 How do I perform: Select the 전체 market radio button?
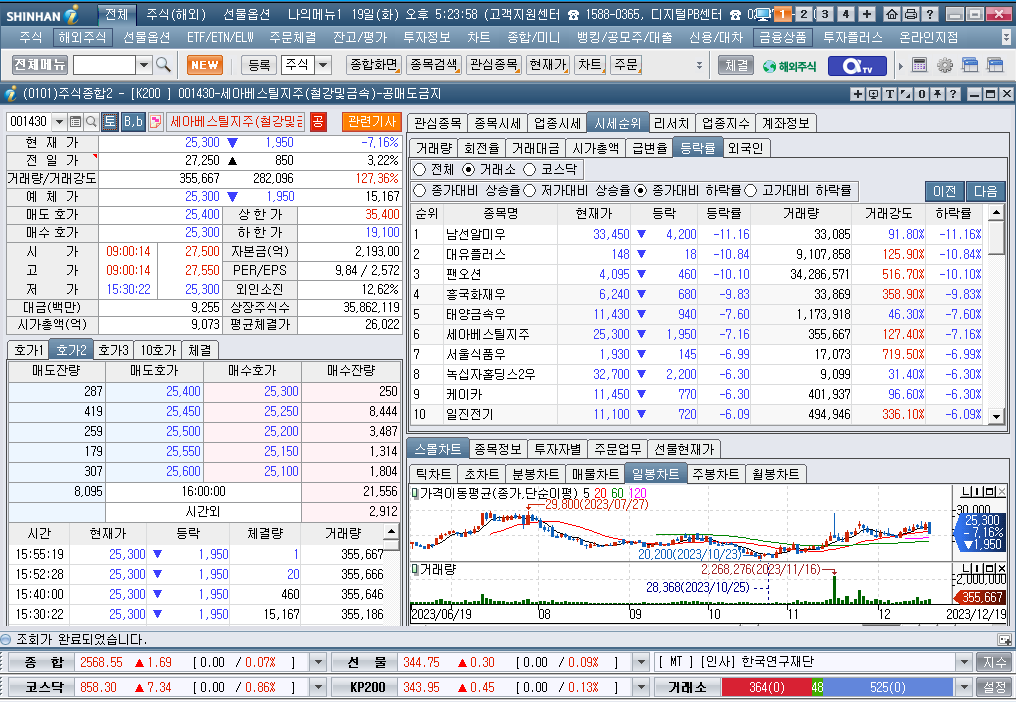click(420, 169)
